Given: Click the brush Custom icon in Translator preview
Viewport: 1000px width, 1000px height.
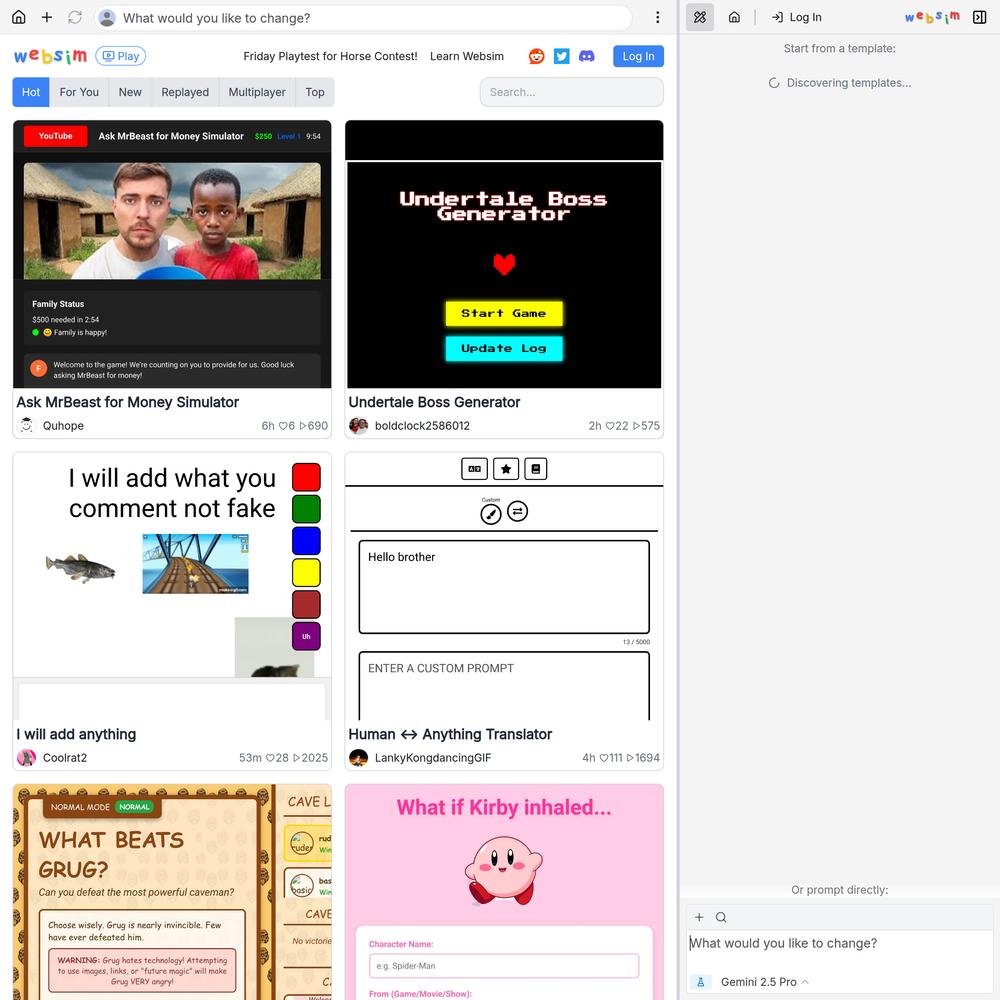Looking at the screenshot, I should tap(490, 513).
